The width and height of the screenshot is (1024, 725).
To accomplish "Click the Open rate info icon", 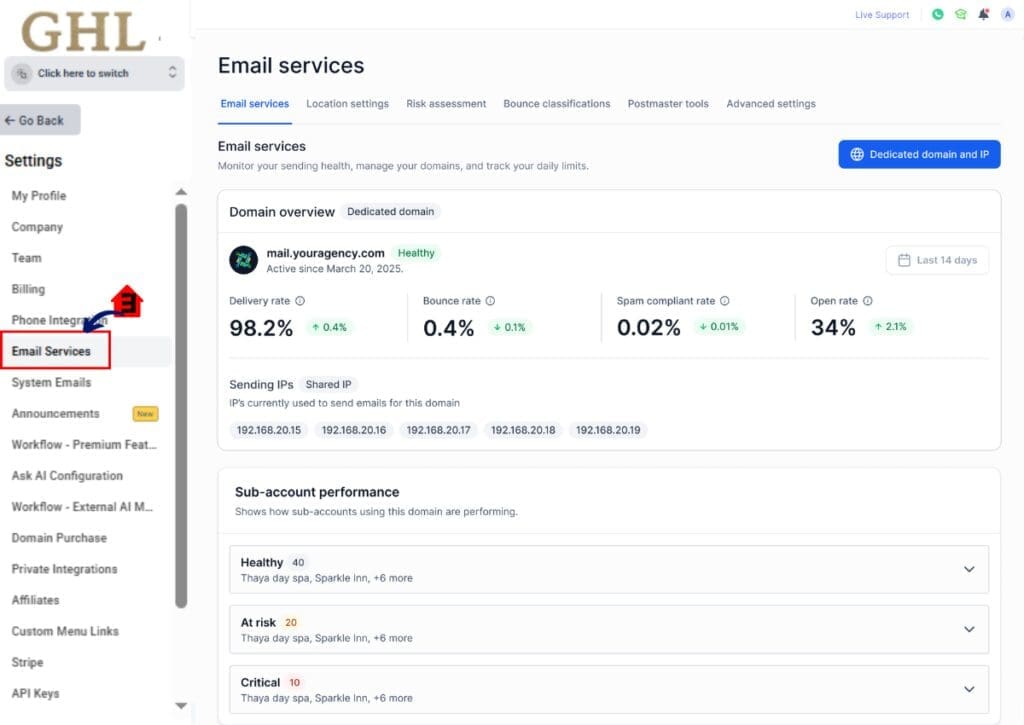I will [868, 301].
